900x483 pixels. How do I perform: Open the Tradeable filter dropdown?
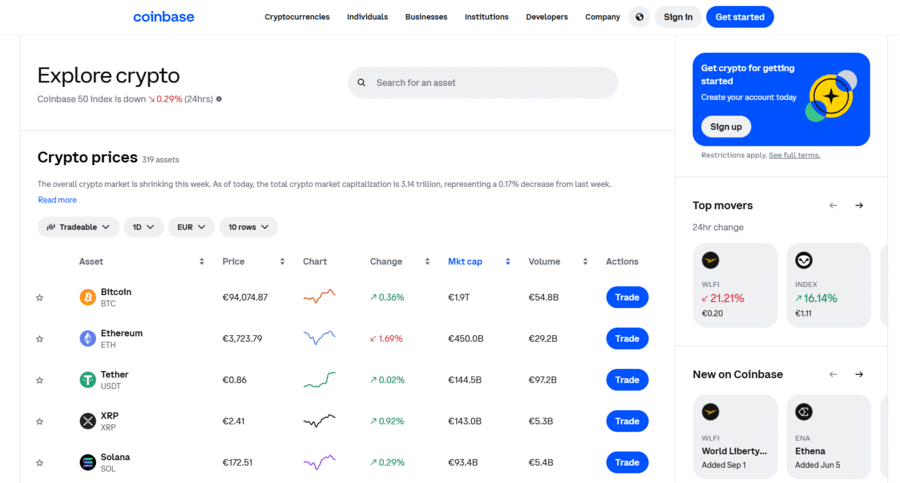(78, 227)
